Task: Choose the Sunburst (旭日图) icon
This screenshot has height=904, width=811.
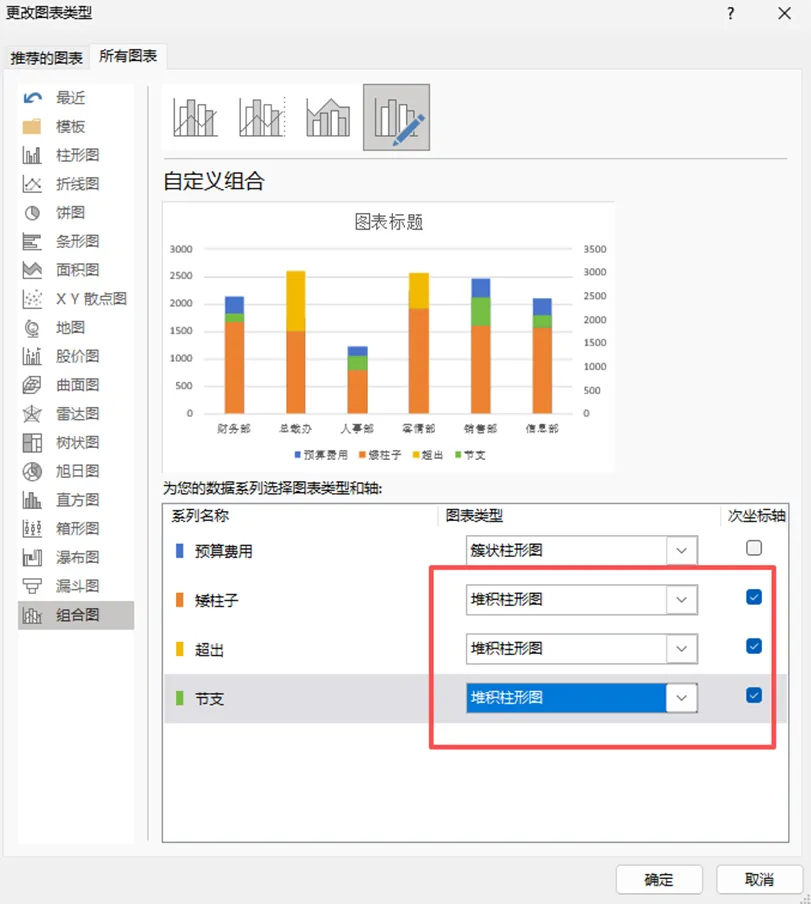Action: (32, 472)
